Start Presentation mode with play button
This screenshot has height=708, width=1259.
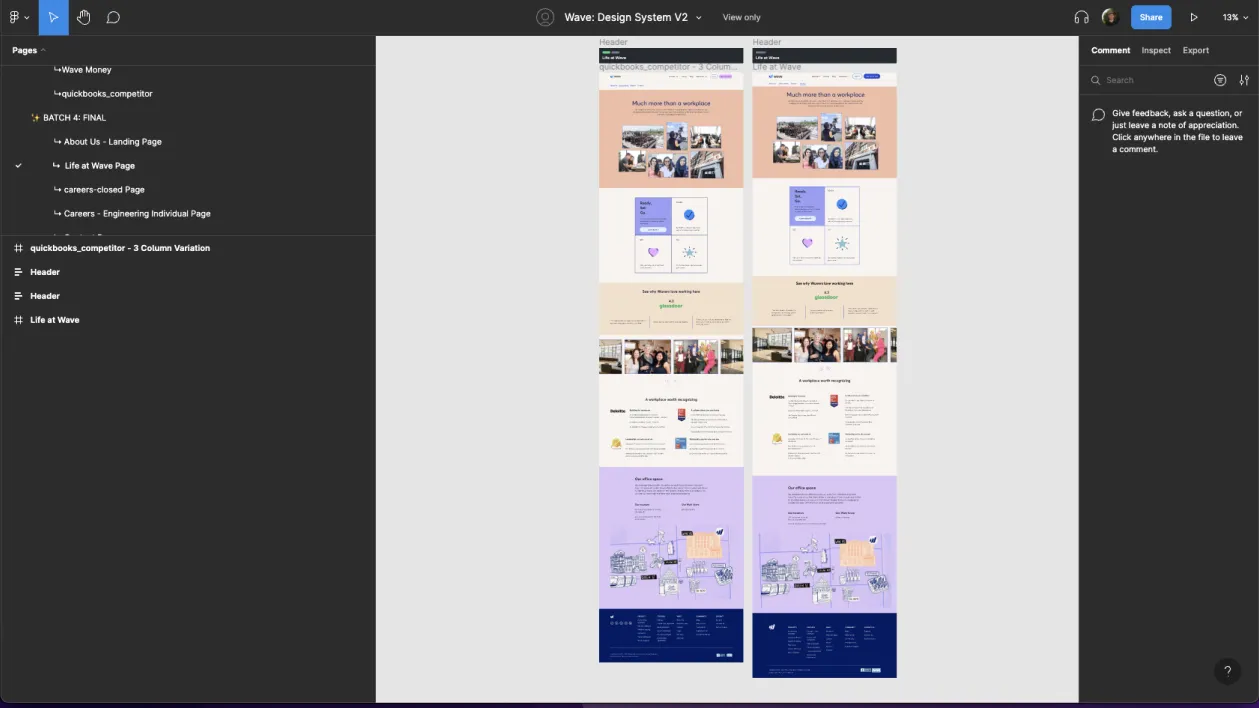(1193, 17)
